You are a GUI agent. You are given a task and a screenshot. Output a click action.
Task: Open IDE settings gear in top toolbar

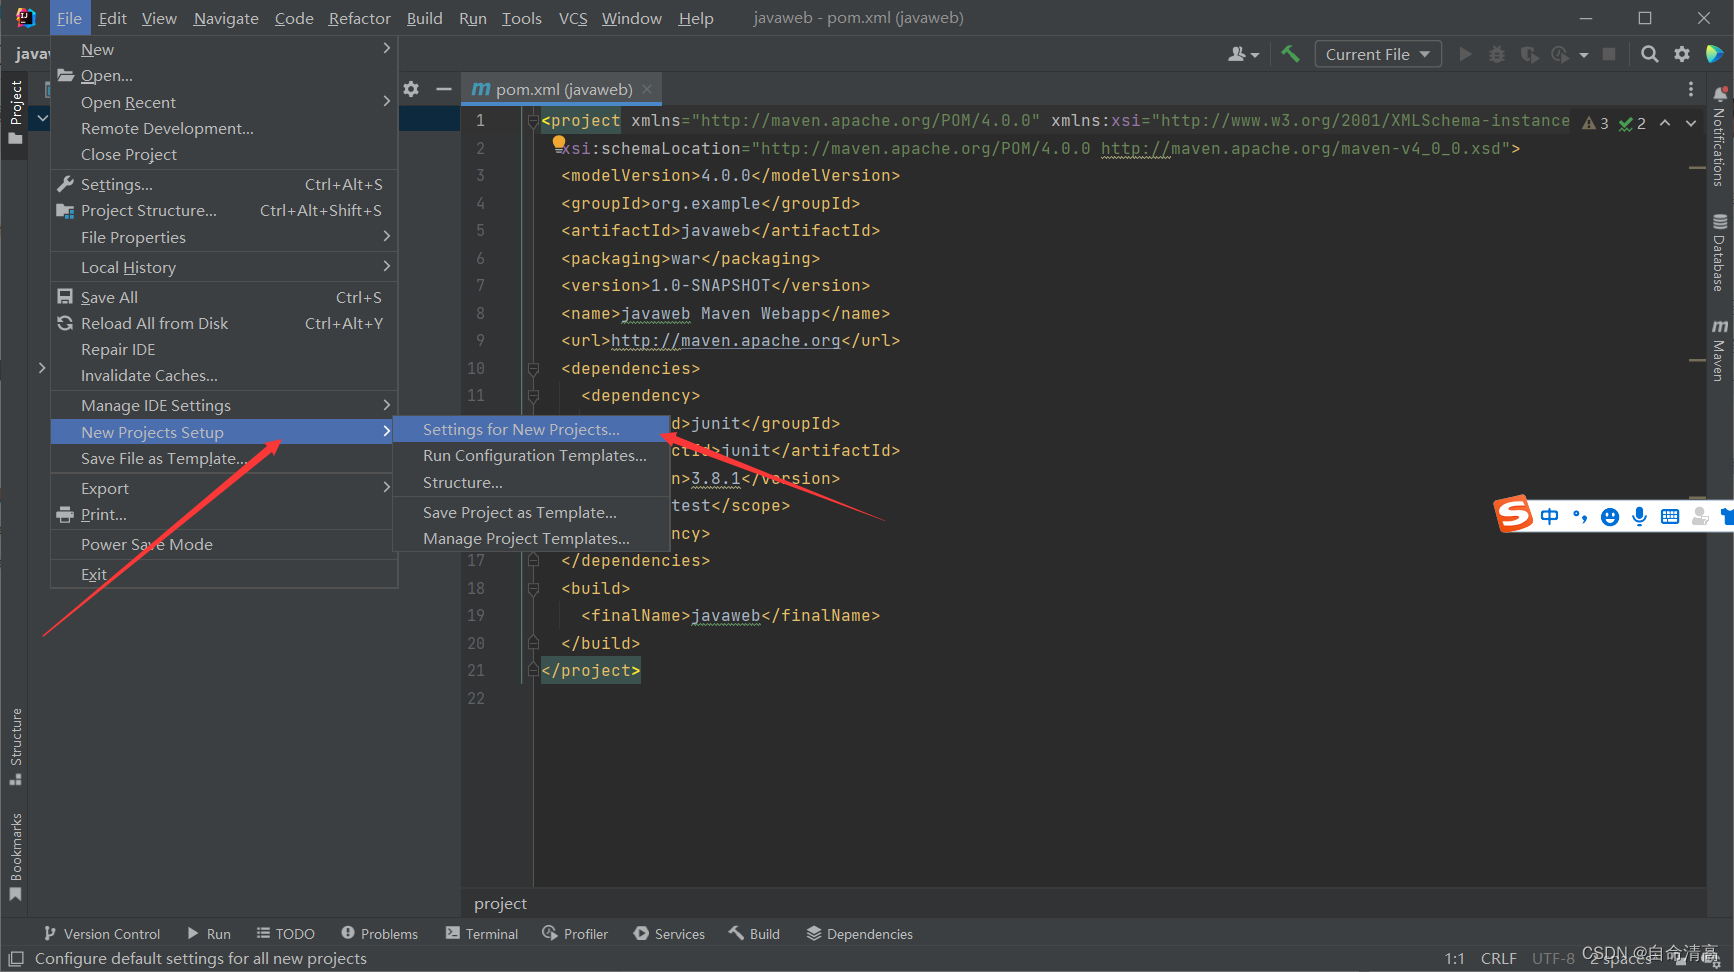(1682, 54)
